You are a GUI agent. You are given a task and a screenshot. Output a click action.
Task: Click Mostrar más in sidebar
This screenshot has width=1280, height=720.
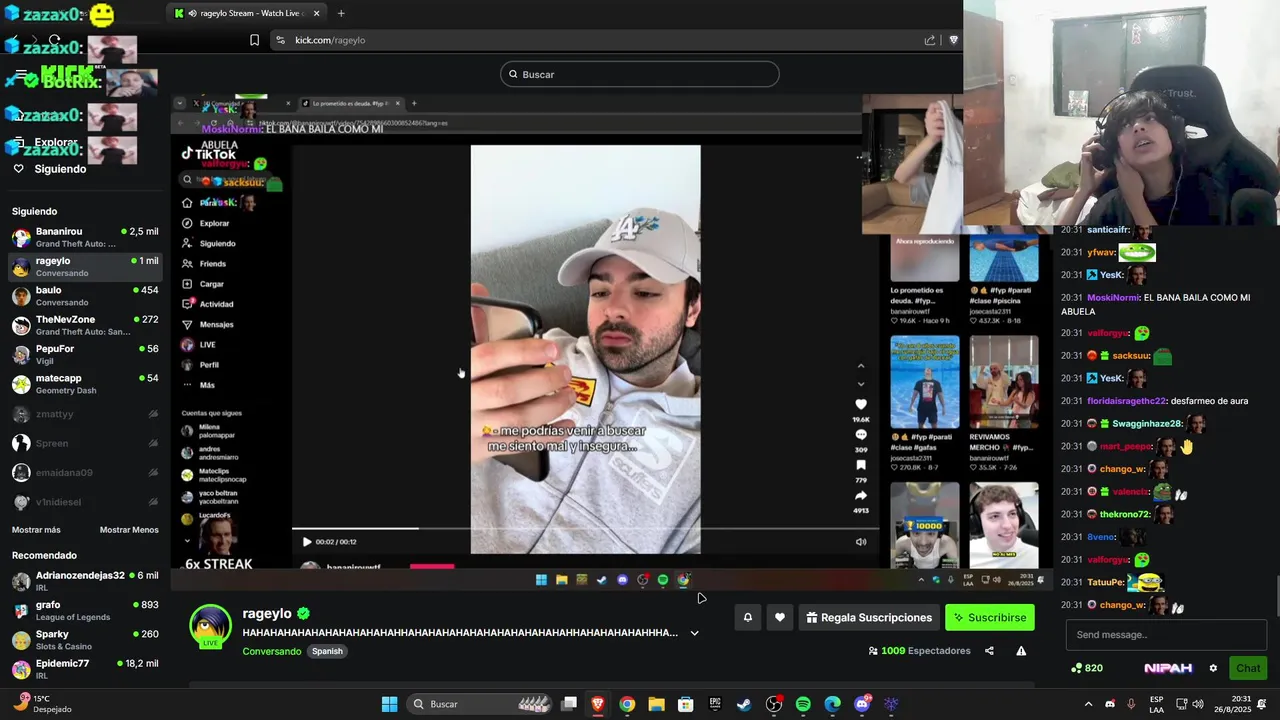point(36,530)
